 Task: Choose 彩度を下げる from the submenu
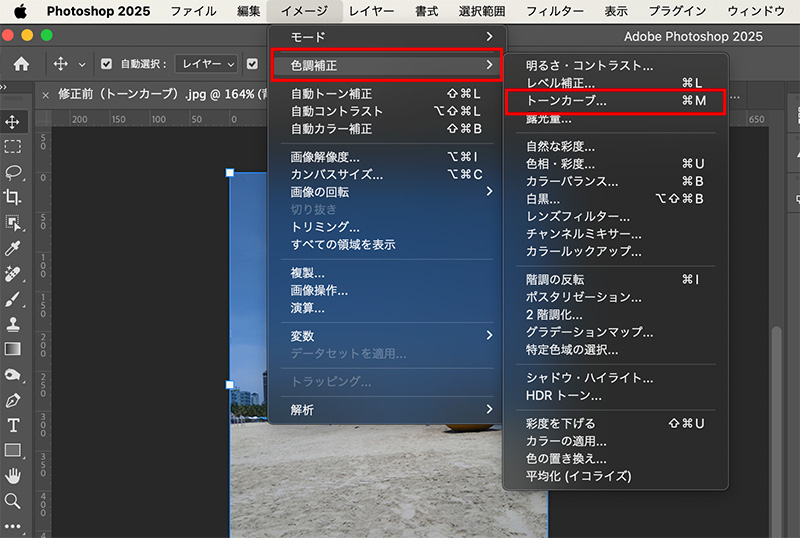[x=615, y=424]
